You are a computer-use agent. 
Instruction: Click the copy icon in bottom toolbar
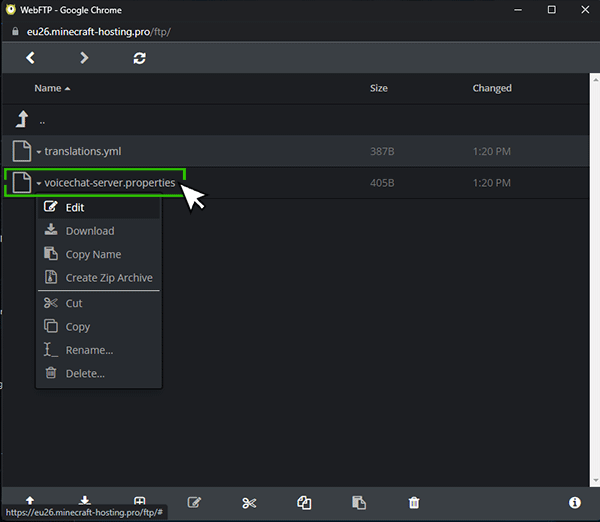304,502
